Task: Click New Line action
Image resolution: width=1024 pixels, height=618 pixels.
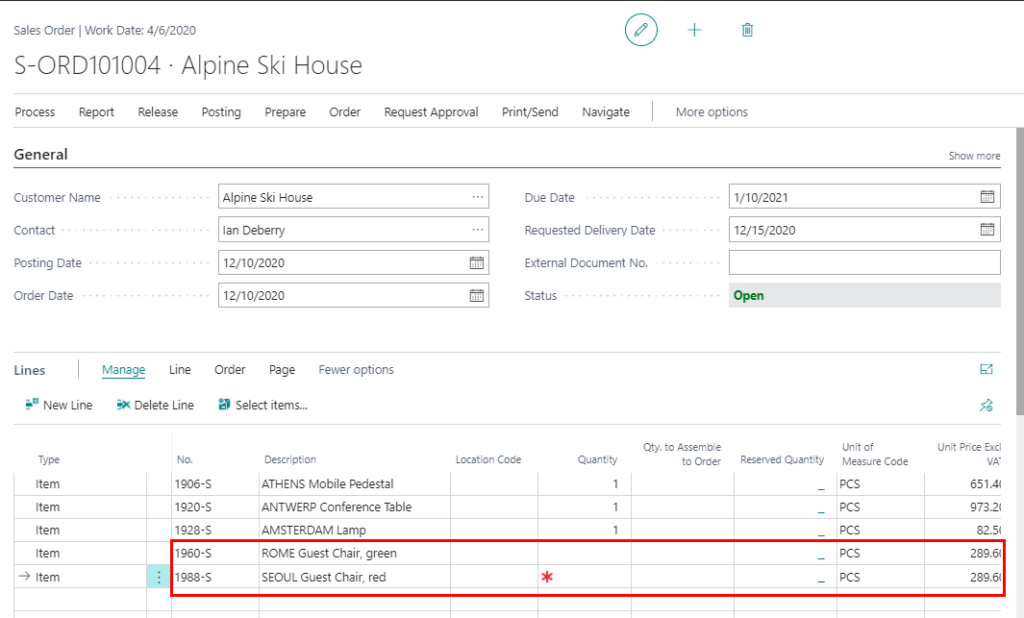Action: click(59, 405)
